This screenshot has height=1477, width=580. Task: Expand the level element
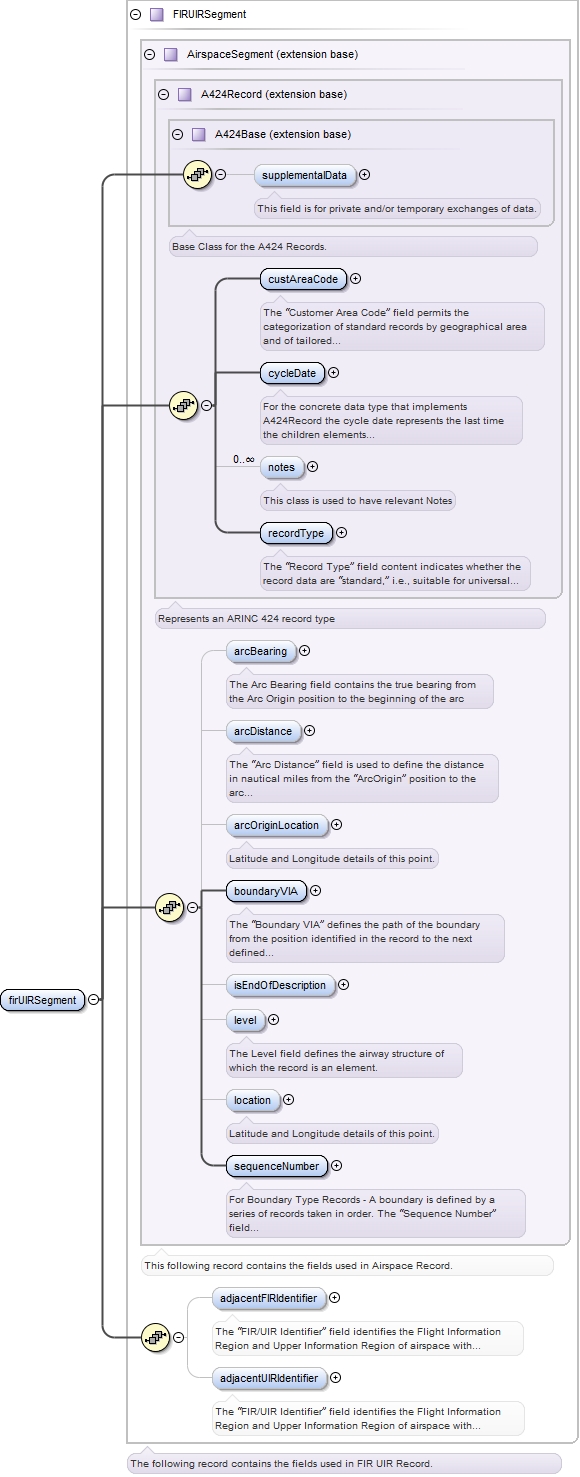pyautogui.click(x=273, y=1021)
